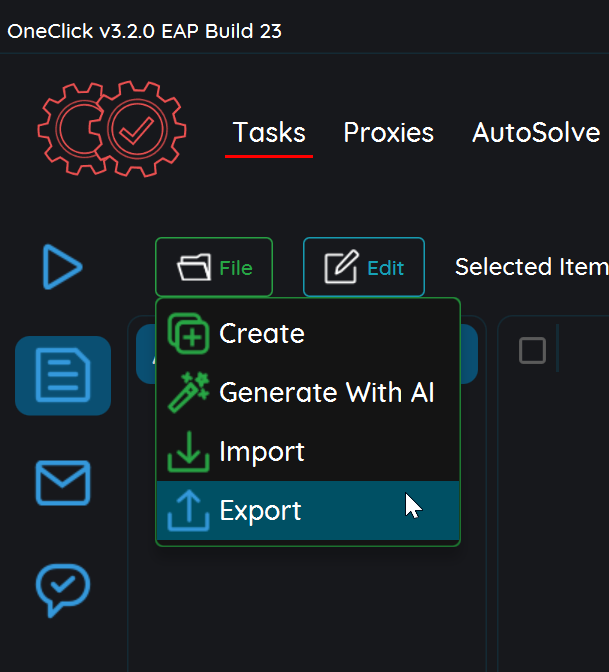The width and height of the screenshot is (609, 672).
Task: Open the chat bubble checkmark sidebar icon
Action: click(x=63, y=590)
